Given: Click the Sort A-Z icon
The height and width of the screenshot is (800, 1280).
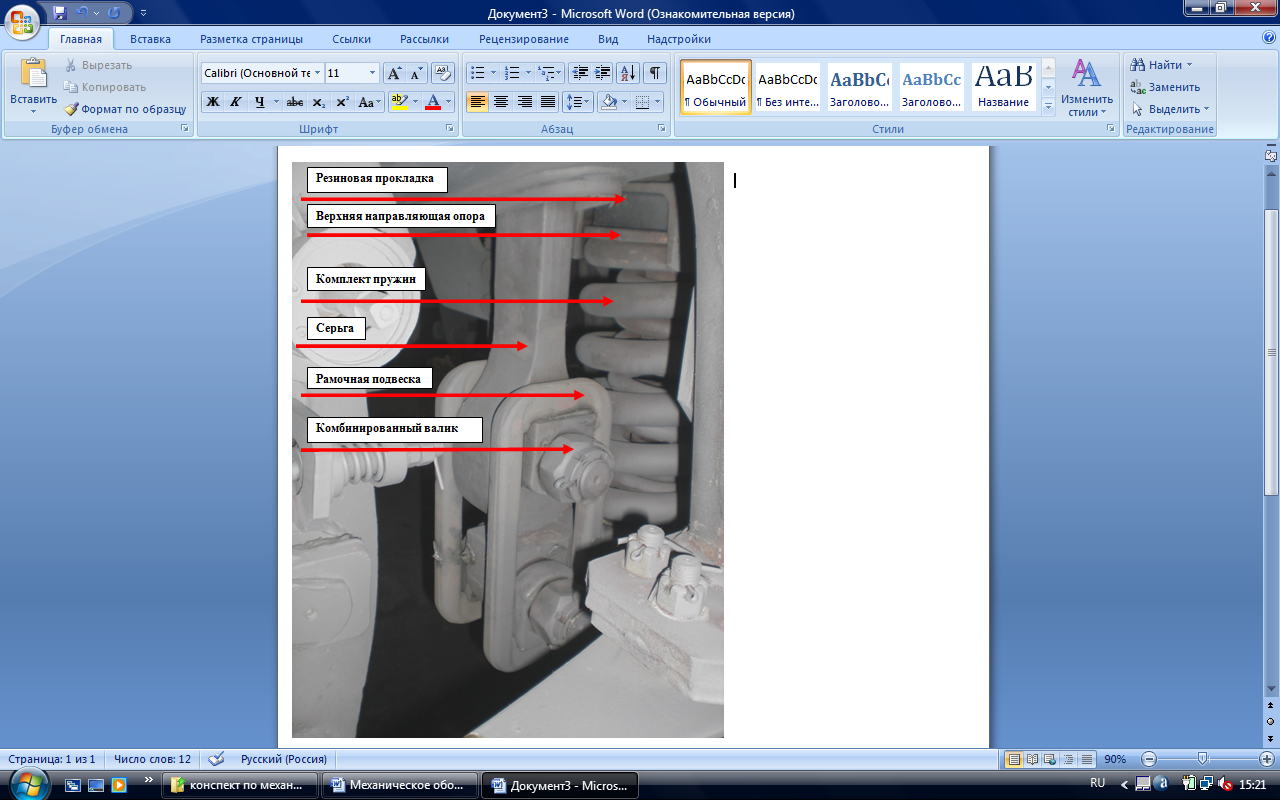Looking at the screenshot, I should tap(628, 73).
